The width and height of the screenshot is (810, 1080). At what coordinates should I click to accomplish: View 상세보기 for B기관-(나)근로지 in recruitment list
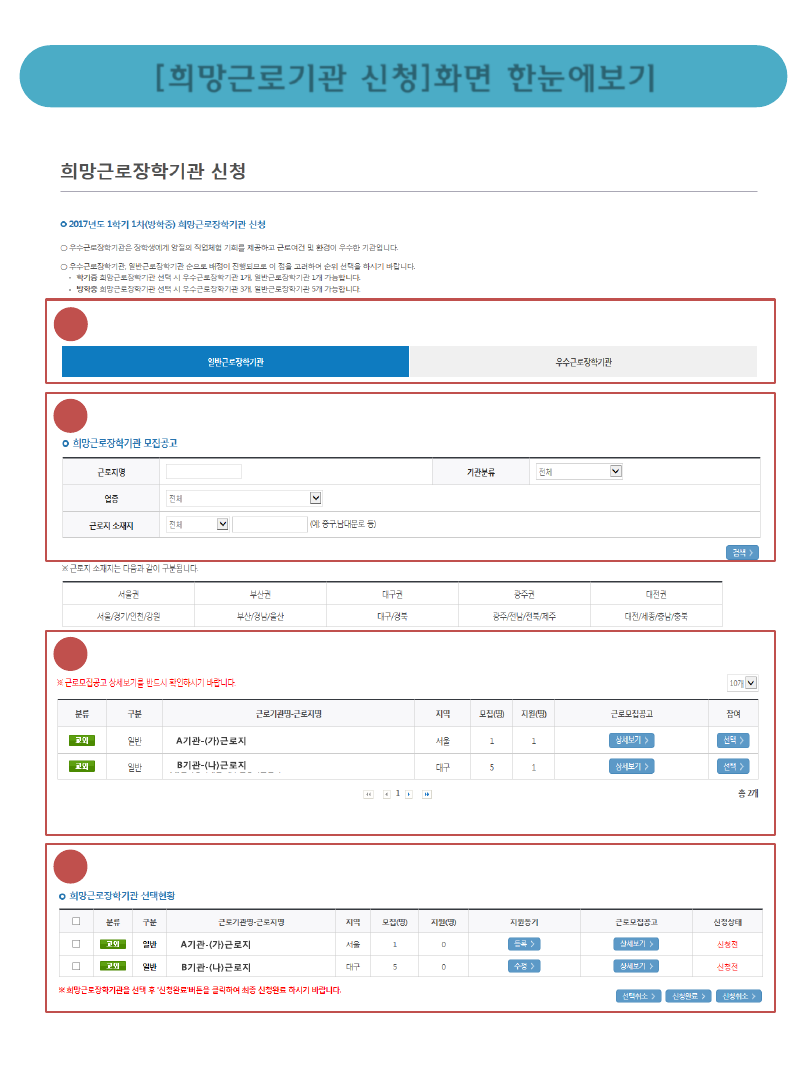[631, 766]
